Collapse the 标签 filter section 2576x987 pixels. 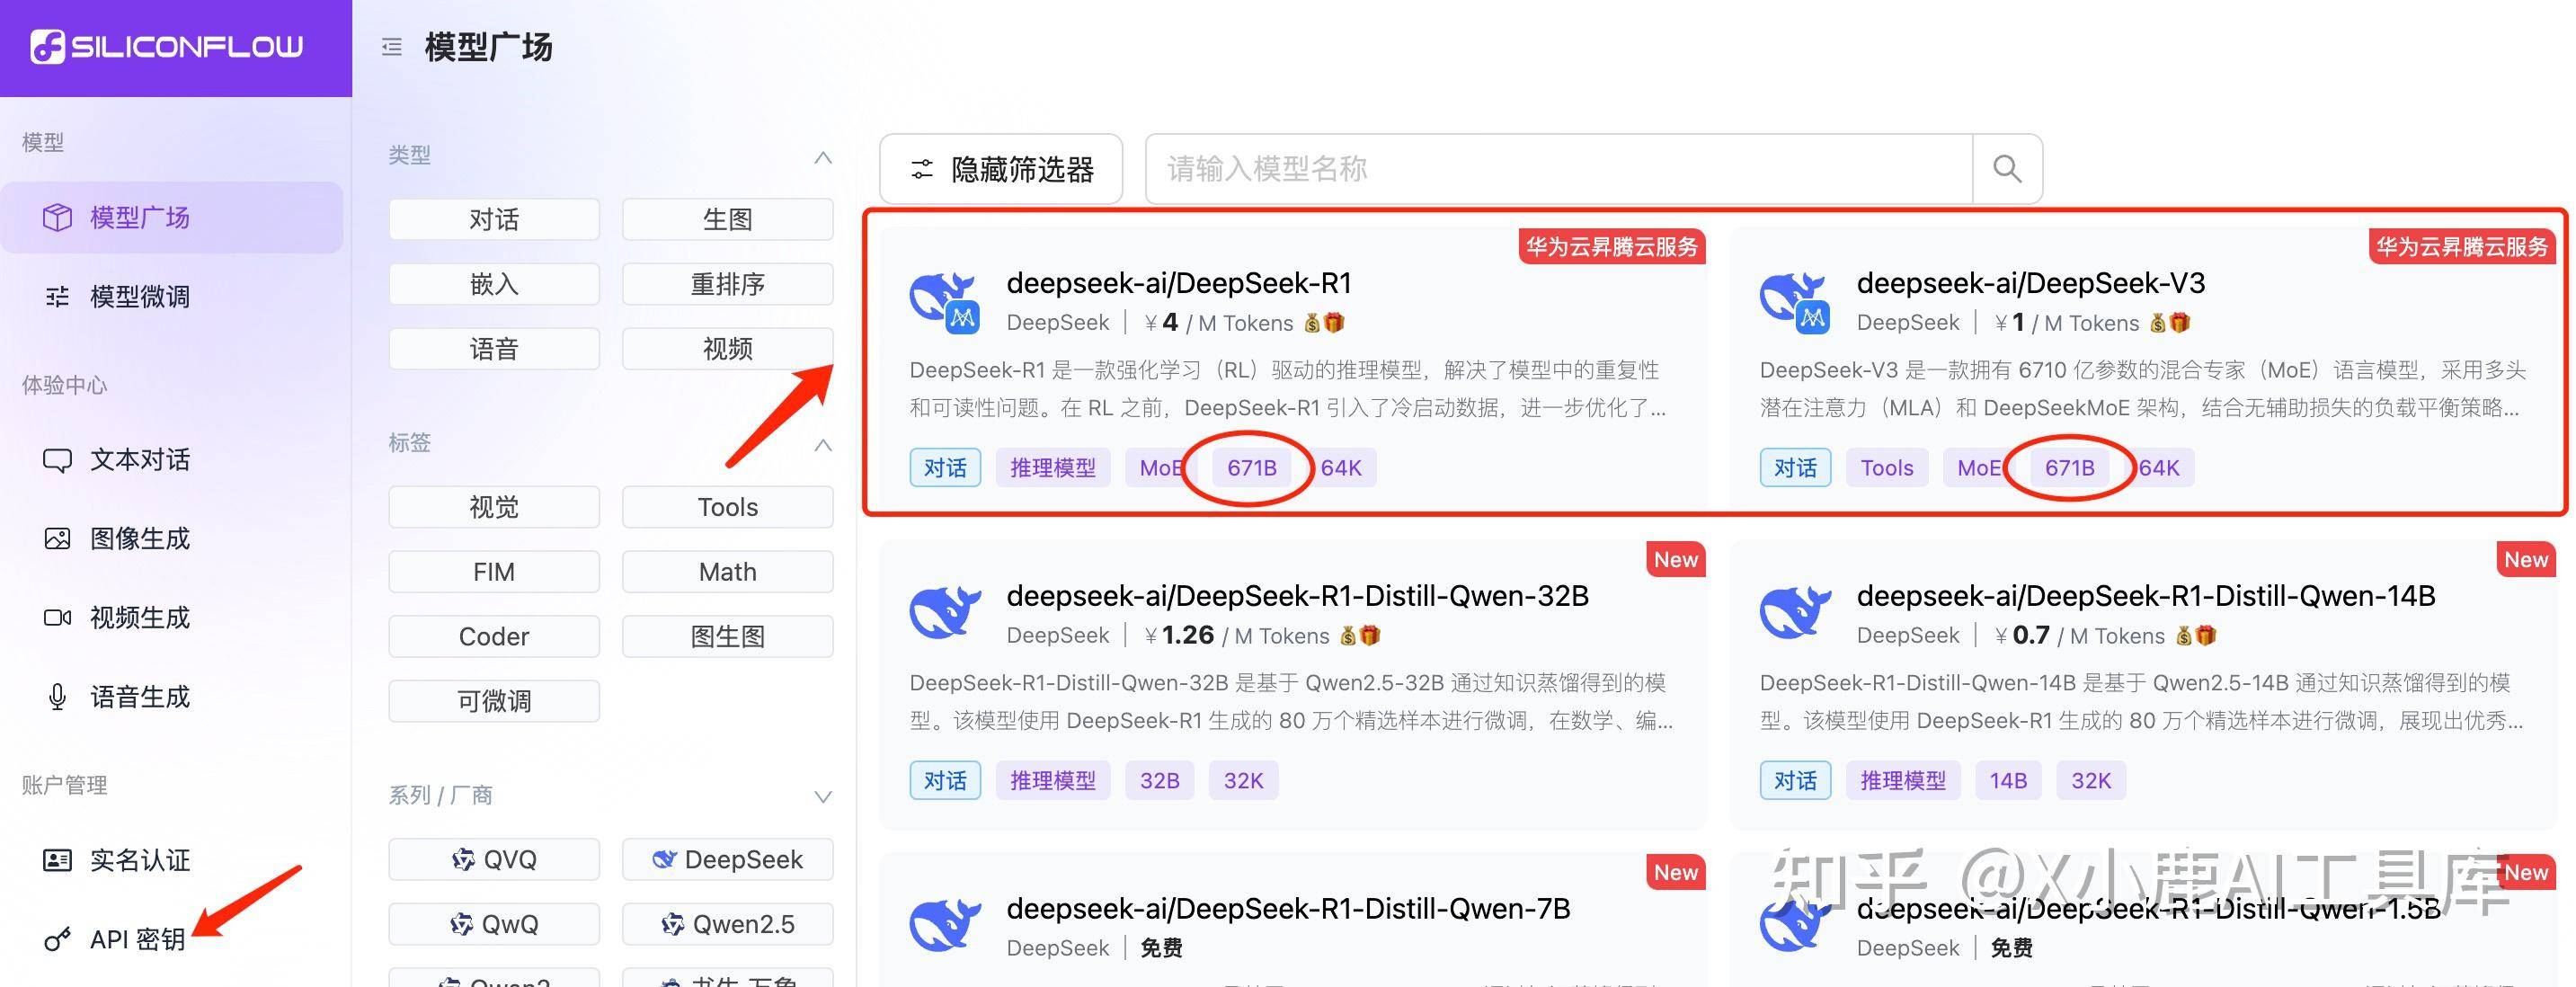pyautogui.click(x=822, y=444)
